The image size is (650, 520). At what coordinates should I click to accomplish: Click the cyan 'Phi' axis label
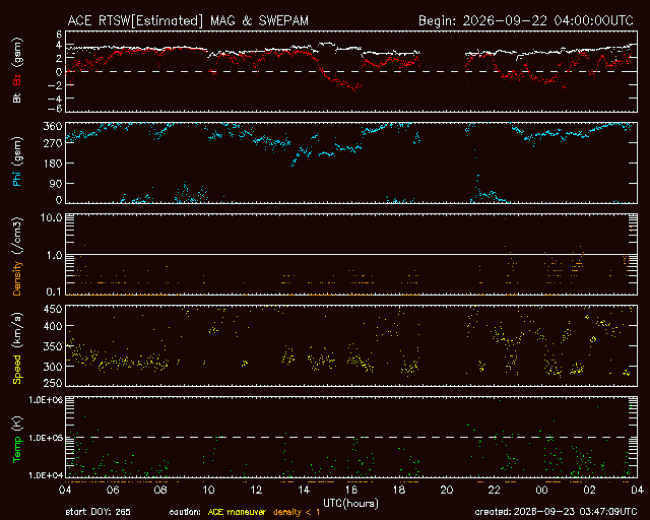coord(17,178)
